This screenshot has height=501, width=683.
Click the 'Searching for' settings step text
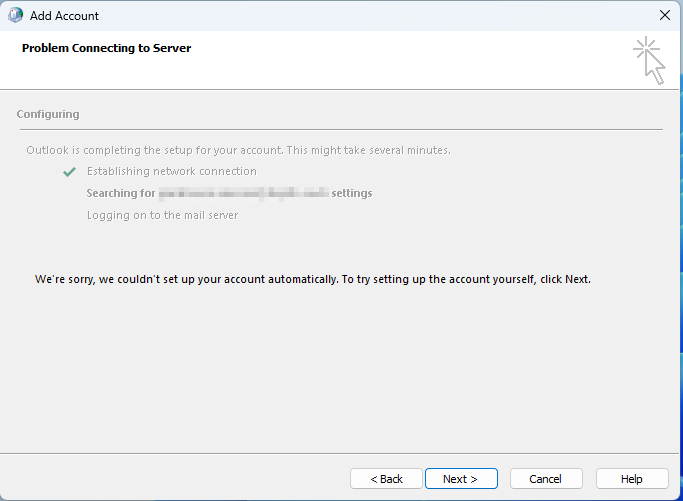229,193
